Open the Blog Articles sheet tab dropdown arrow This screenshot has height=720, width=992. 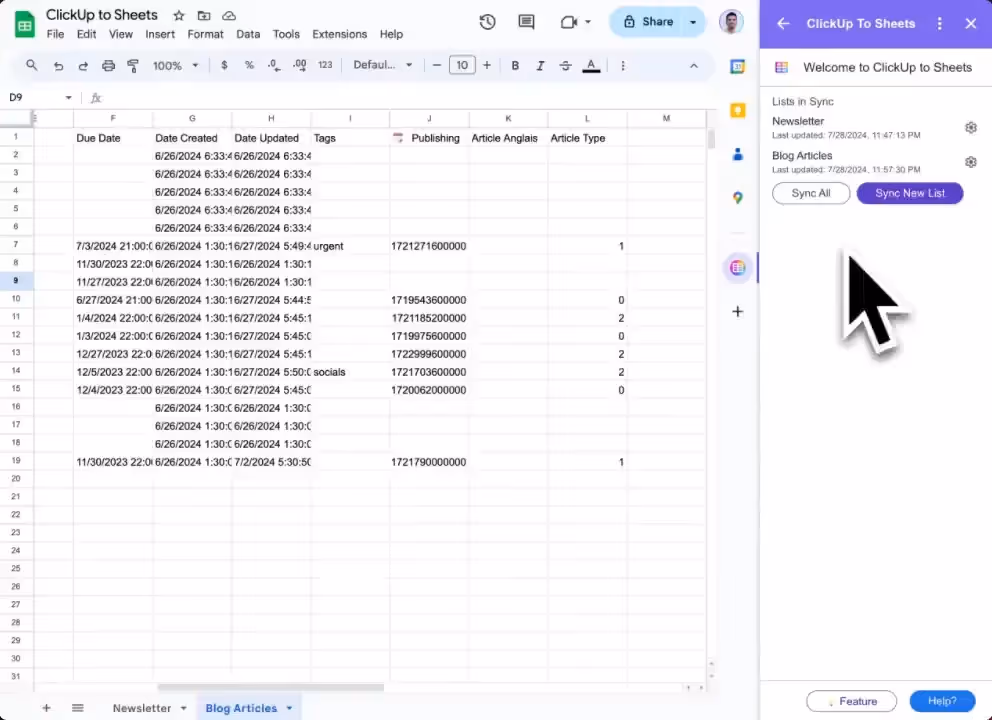(x=289, y=708)
